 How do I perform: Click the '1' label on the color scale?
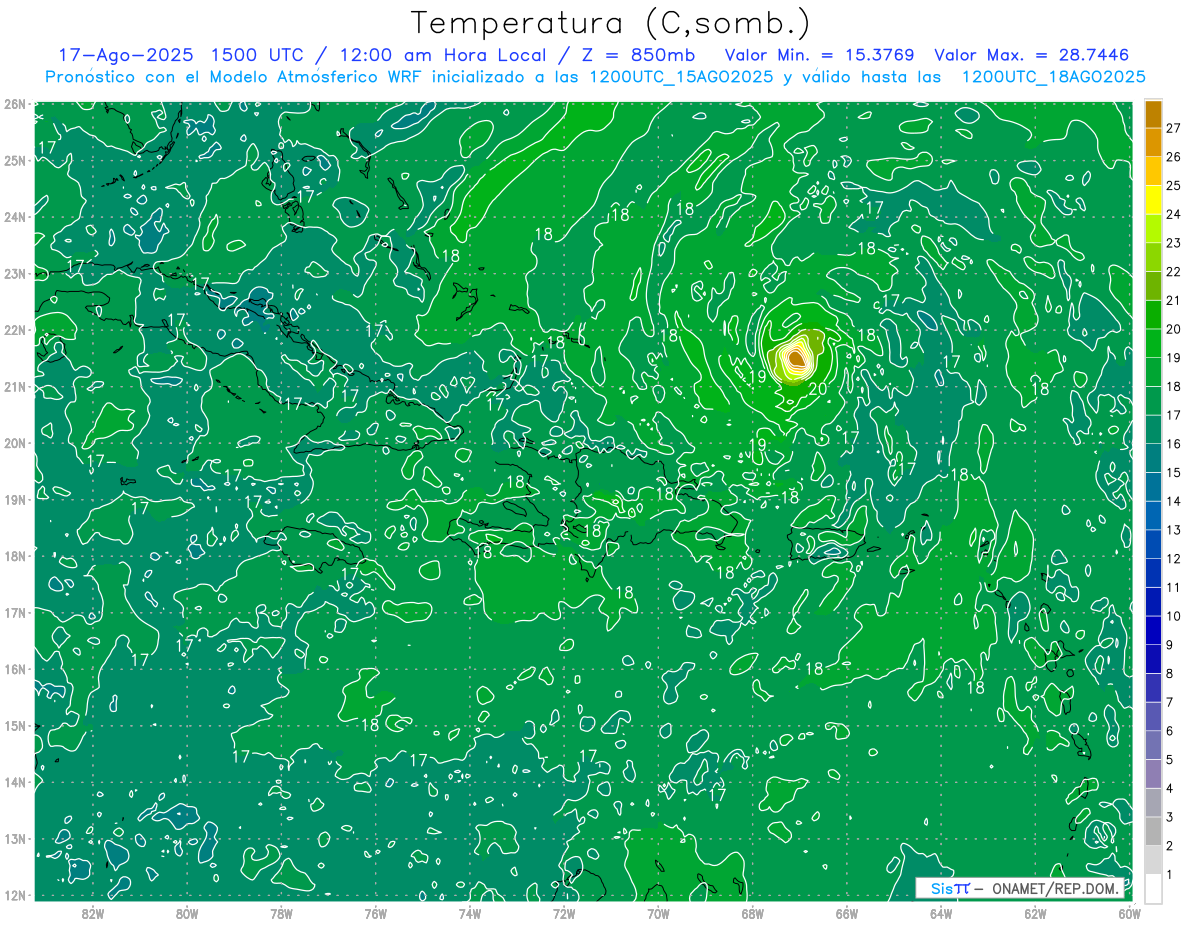click(x=1171, y=875)
